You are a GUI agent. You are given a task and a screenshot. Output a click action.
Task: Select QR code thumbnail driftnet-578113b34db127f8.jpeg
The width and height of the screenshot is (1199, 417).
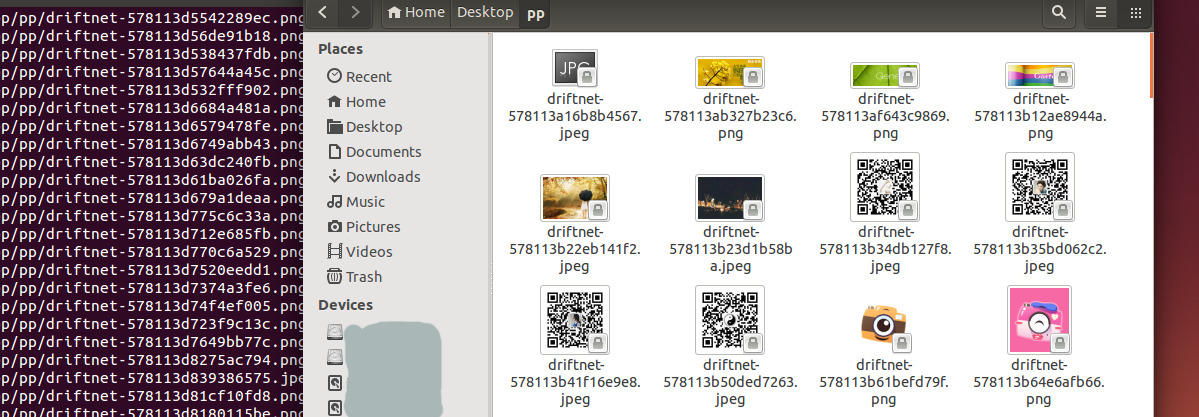885,187
